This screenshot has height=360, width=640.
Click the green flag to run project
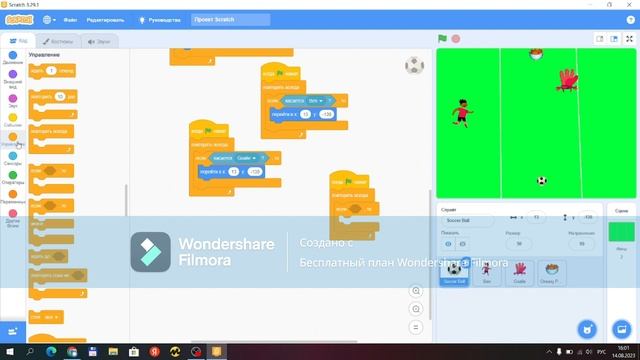pos(442,39)
